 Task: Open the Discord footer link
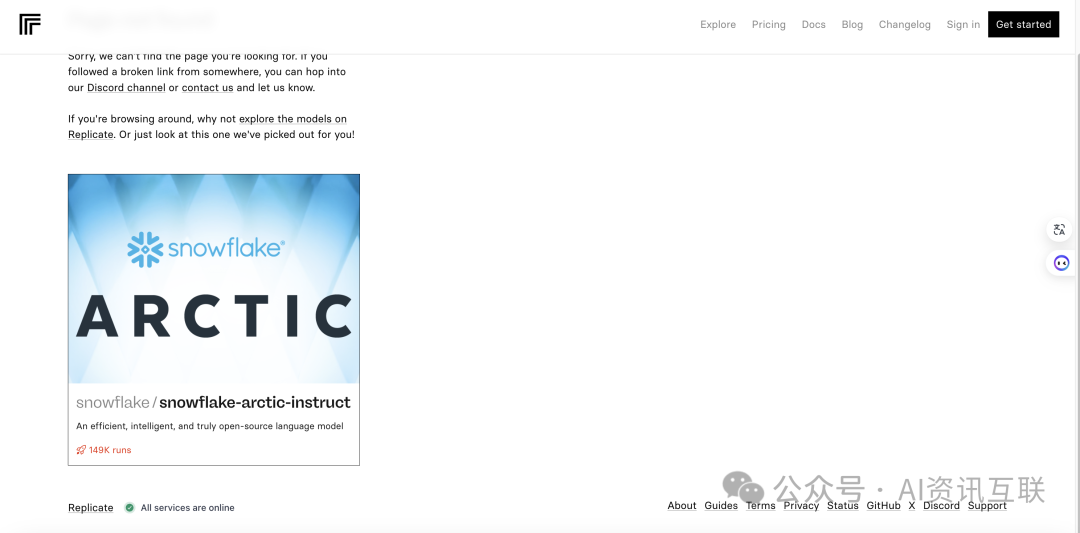coord(942,505)
